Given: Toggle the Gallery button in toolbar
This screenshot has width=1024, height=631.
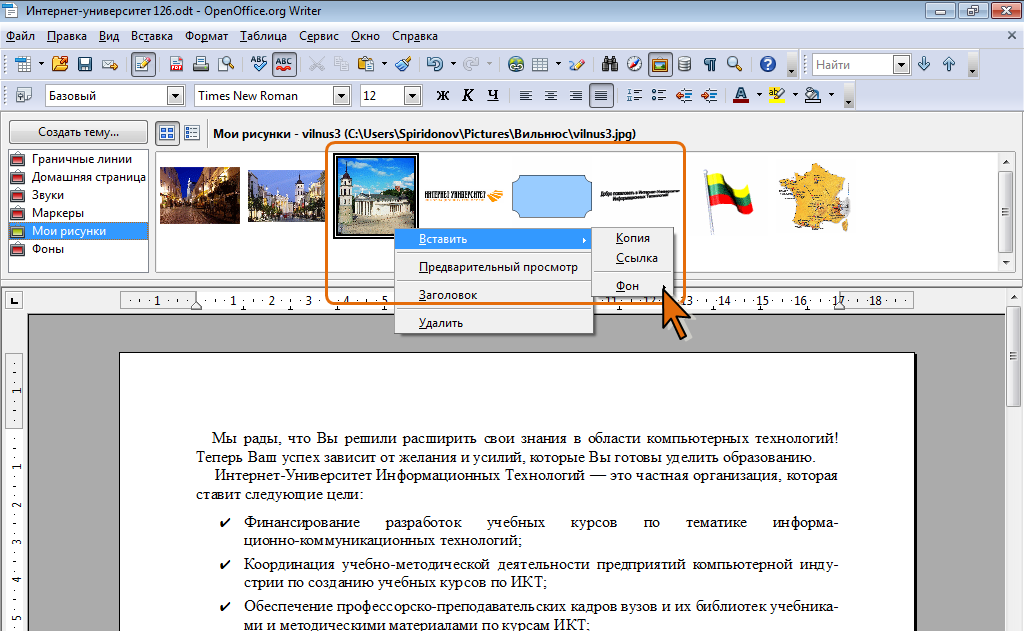Looking at the screenshot, I should point(659,64).
